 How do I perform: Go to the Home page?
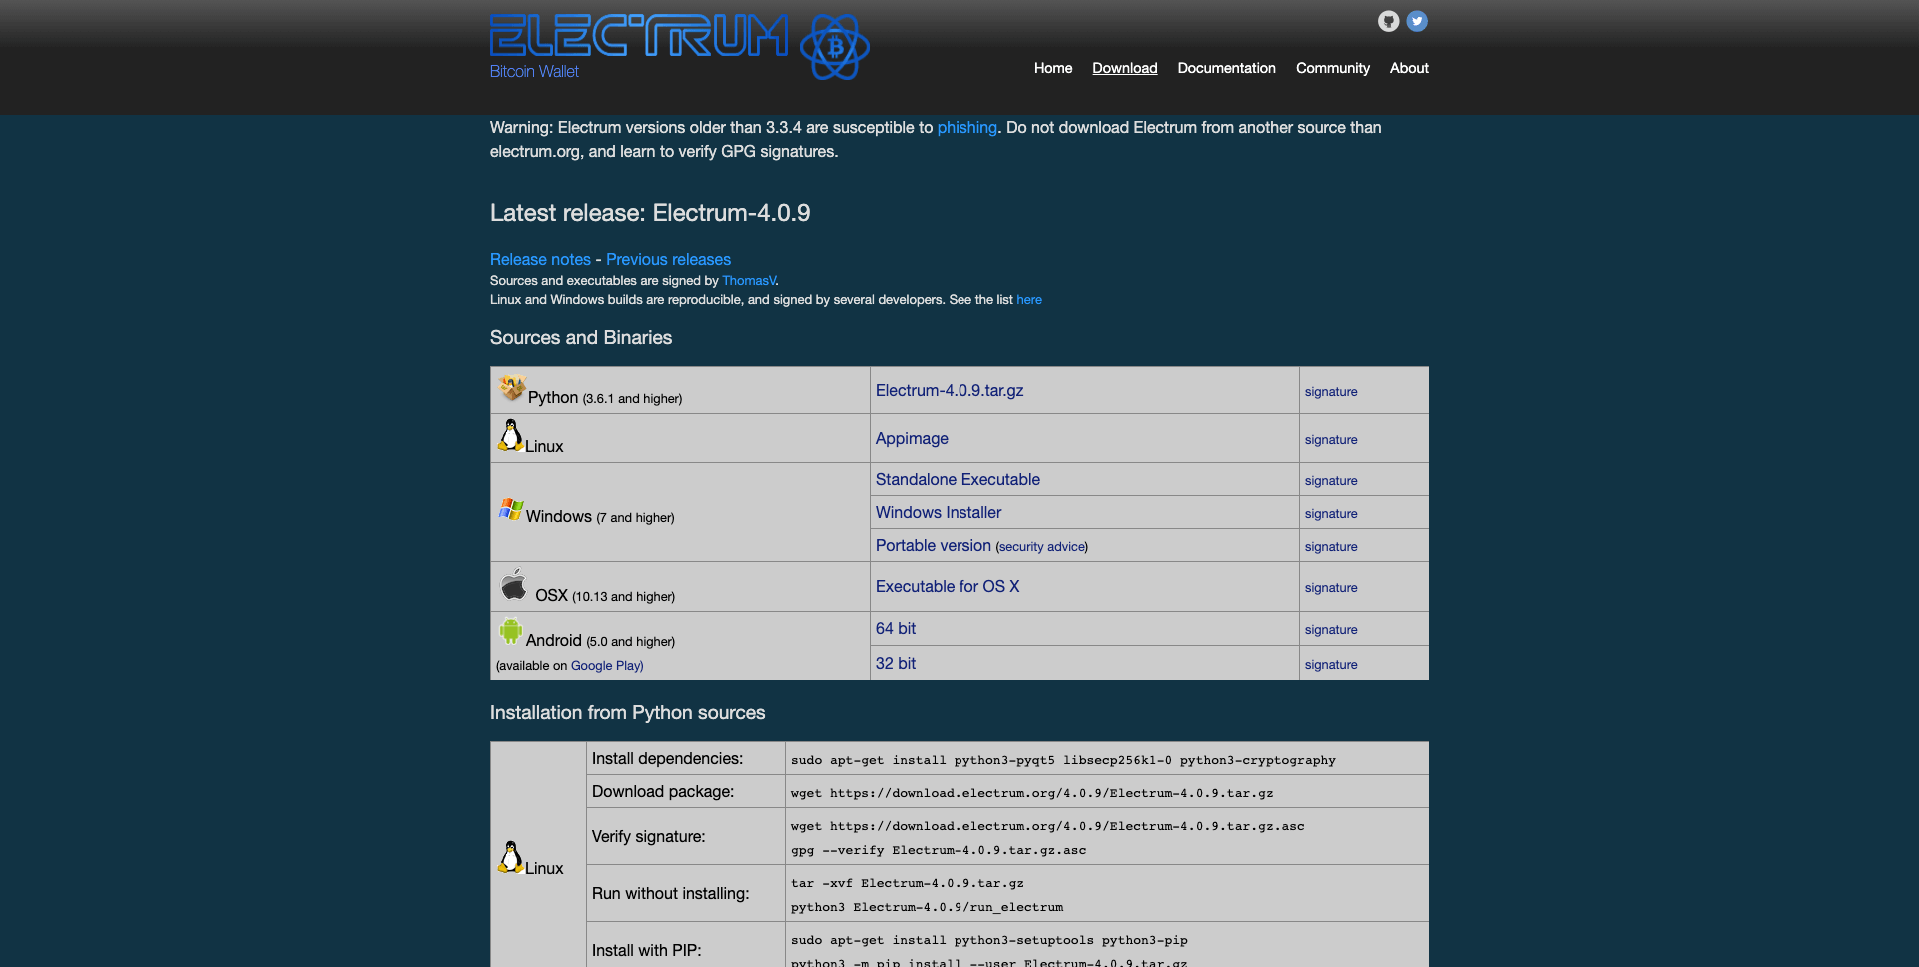pos(1053,68)
